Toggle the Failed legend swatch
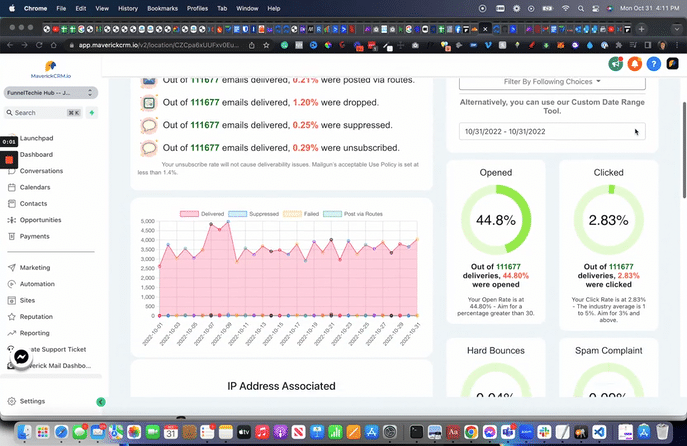Image resolution: width=687 pixels, height=446 pixels. [x=292, y=214]
